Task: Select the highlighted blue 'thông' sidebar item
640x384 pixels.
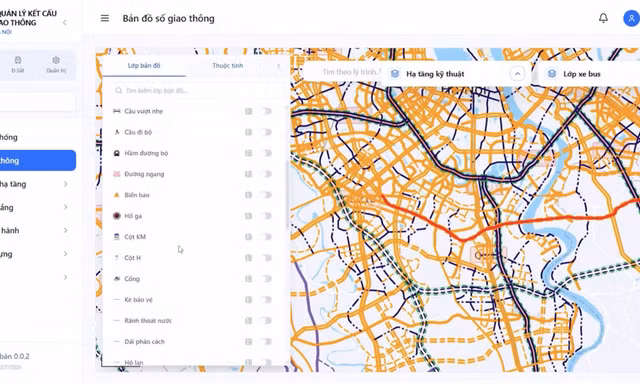Action: click(38, 160)
